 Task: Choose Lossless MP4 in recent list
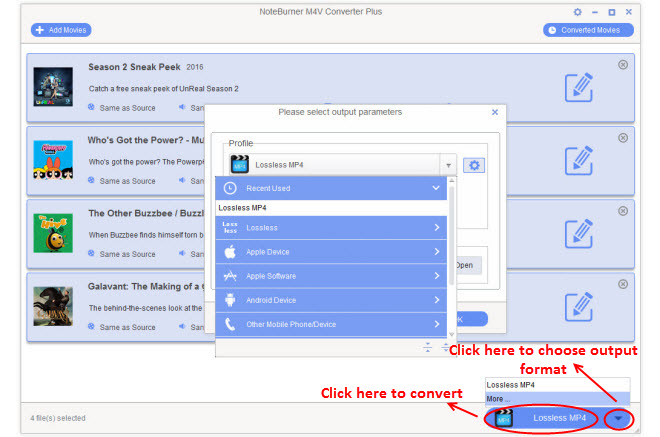(x=331, y=208)
